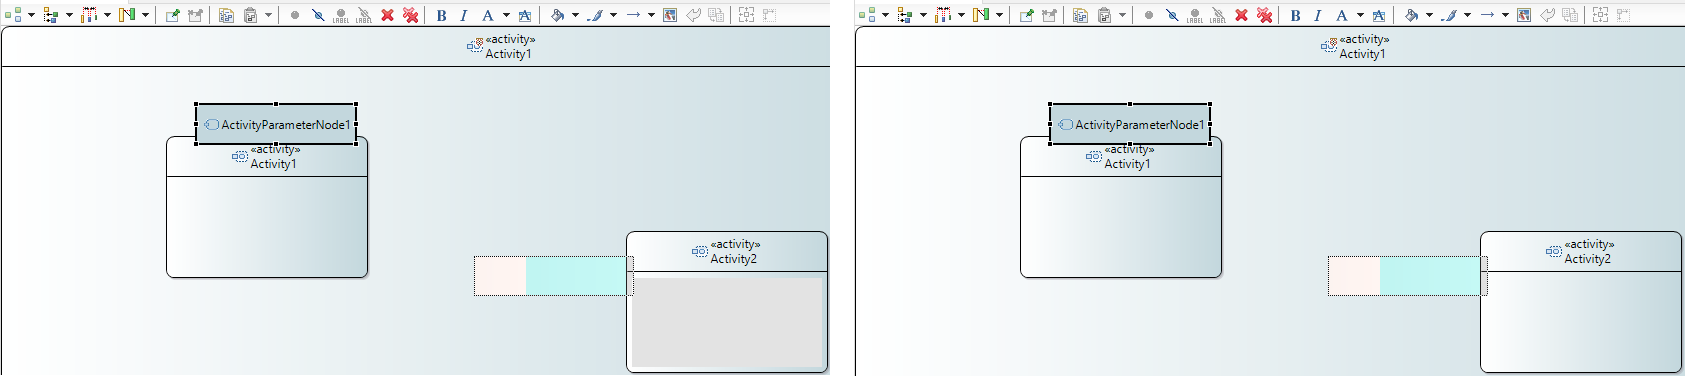The width and height of the screenshot is (1687, 376).
Task: Click the unpin element icon in left toolbar
Action: click(x=196, y=15)
